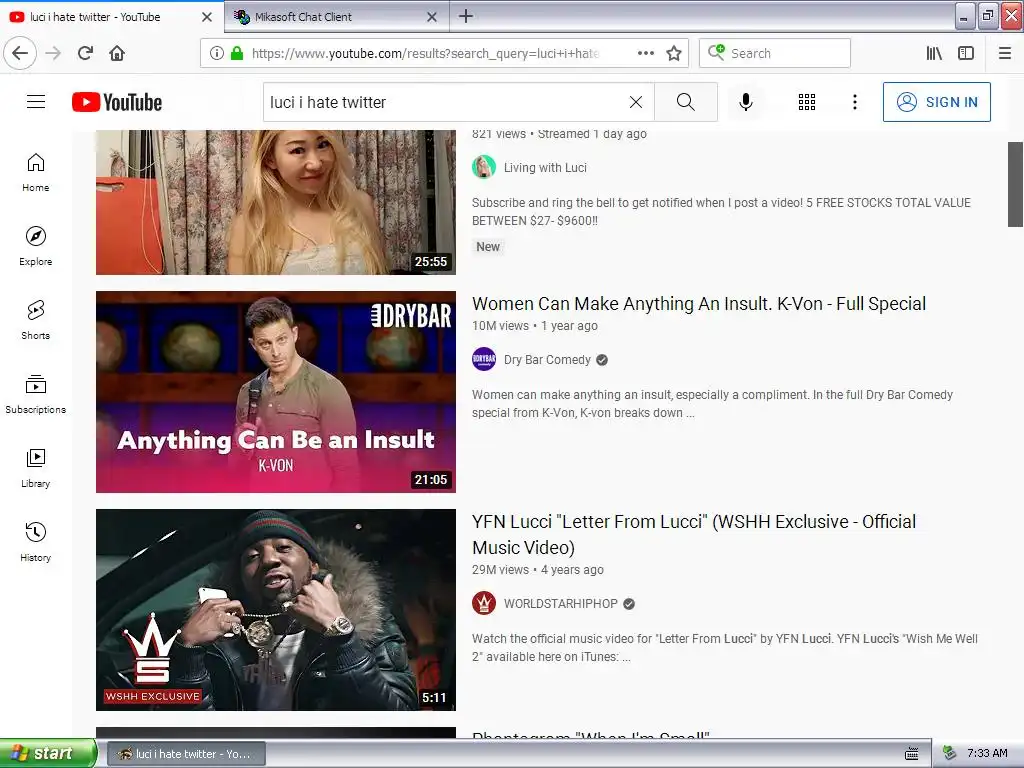
Task: Open History in sidebar
Action: click(36, 542)
